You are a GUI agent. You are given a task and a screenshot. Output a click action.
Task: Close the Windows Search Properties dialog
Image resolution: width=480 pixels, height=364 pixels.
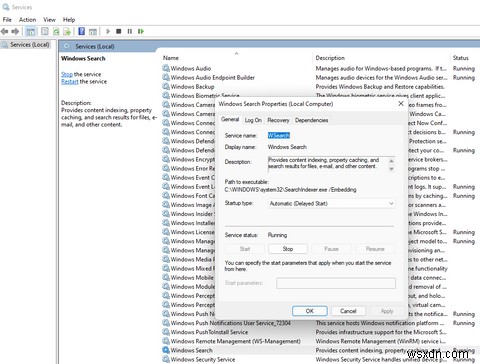click(401, 104)
